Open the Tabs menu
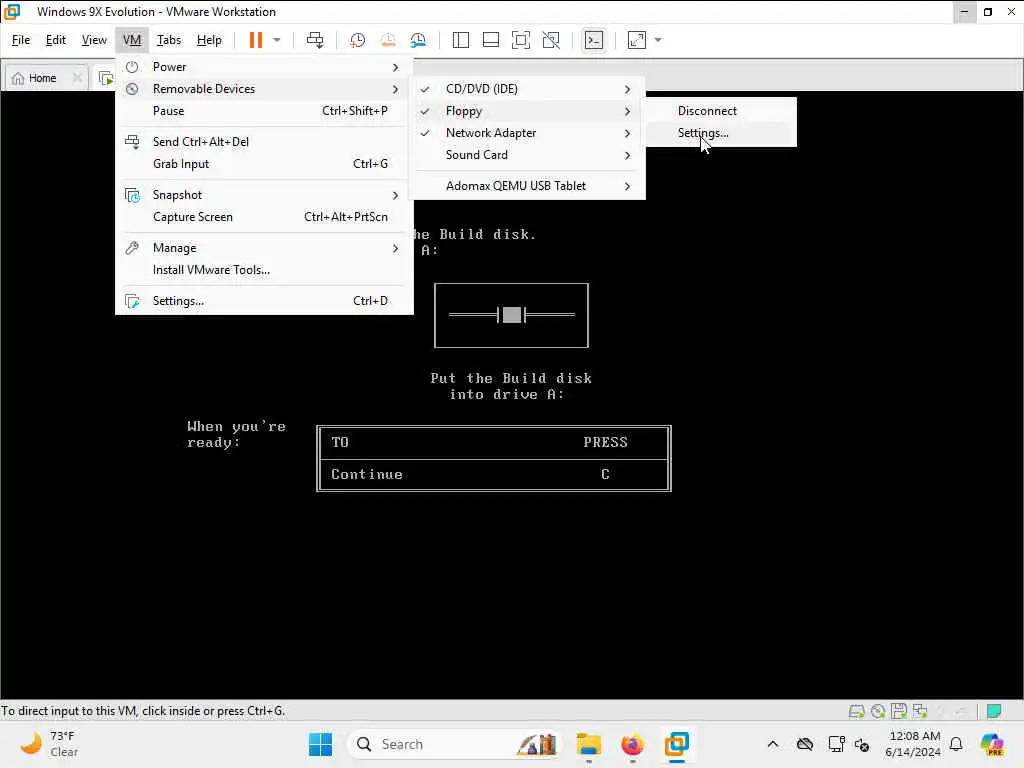The height and width of the screenshot is (768, 1024). tap(168, 40)
